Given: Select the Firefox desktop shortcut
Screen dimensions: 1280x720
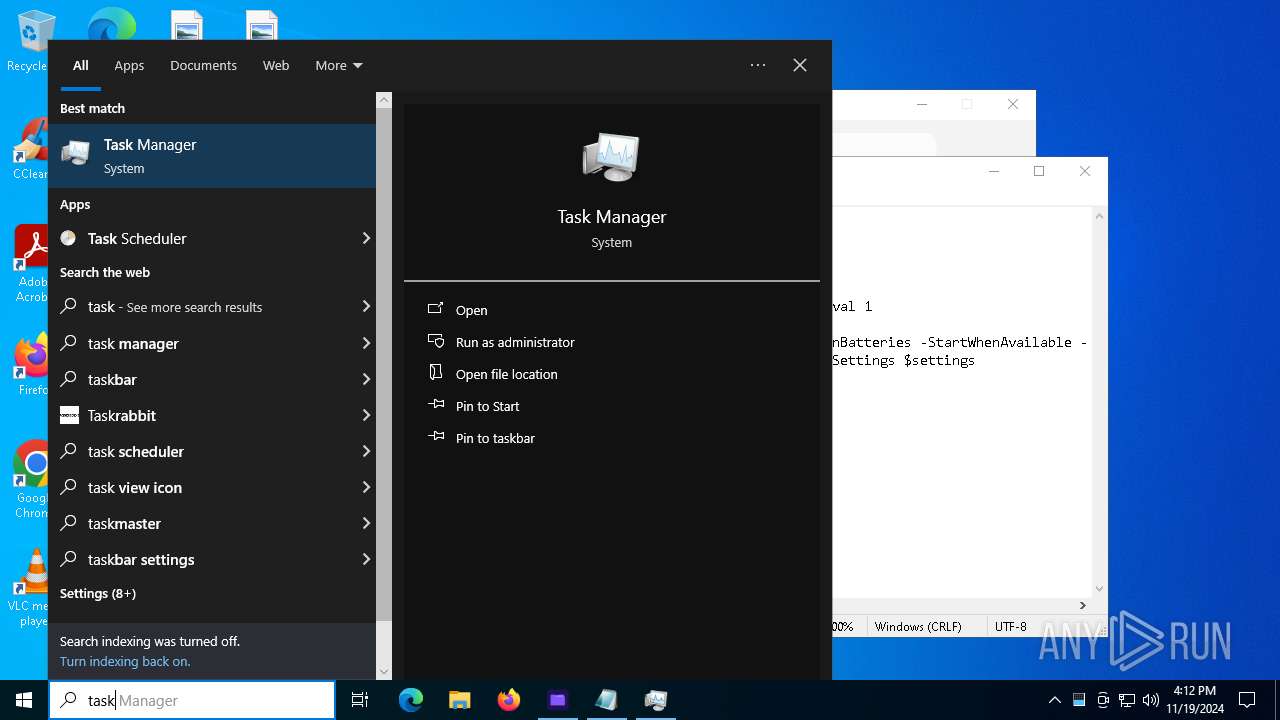Looking at the screenshot, I should [x=32, y=366].
